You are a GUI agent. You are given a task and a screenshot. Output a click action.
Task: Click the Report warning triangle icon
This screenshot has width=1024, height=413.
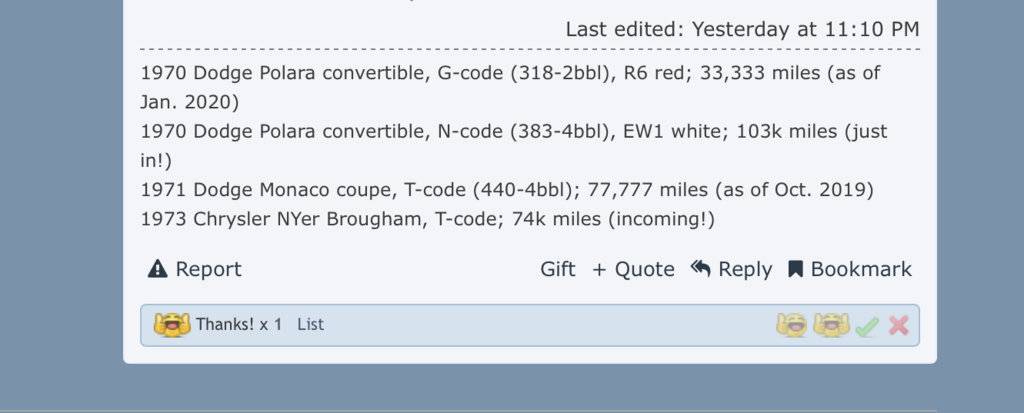(x=157, y=269)
